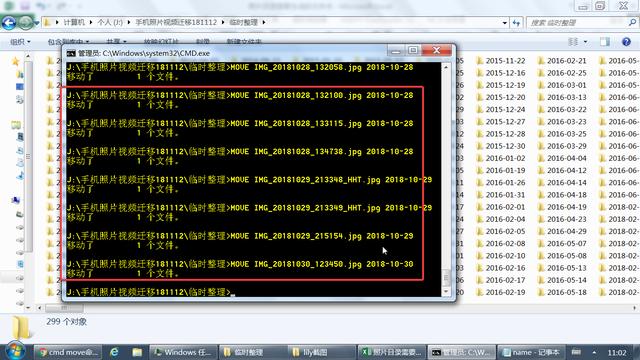
Task: Show hidden tray icons arrow
Action: (x=594, y=352)
